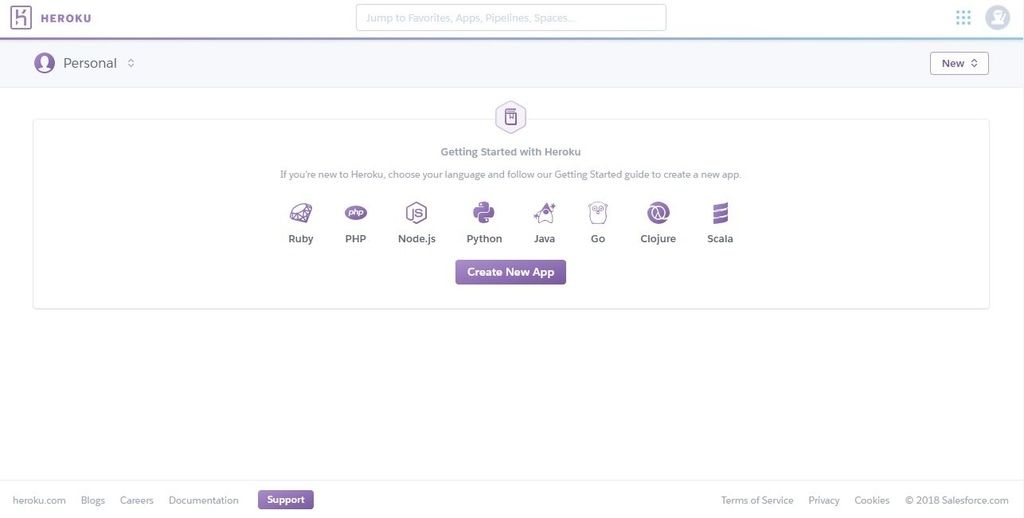The height and width of the screenshot is (518, 1024).
Task: Open the Careers footer link
Action: tap(136, 500)
